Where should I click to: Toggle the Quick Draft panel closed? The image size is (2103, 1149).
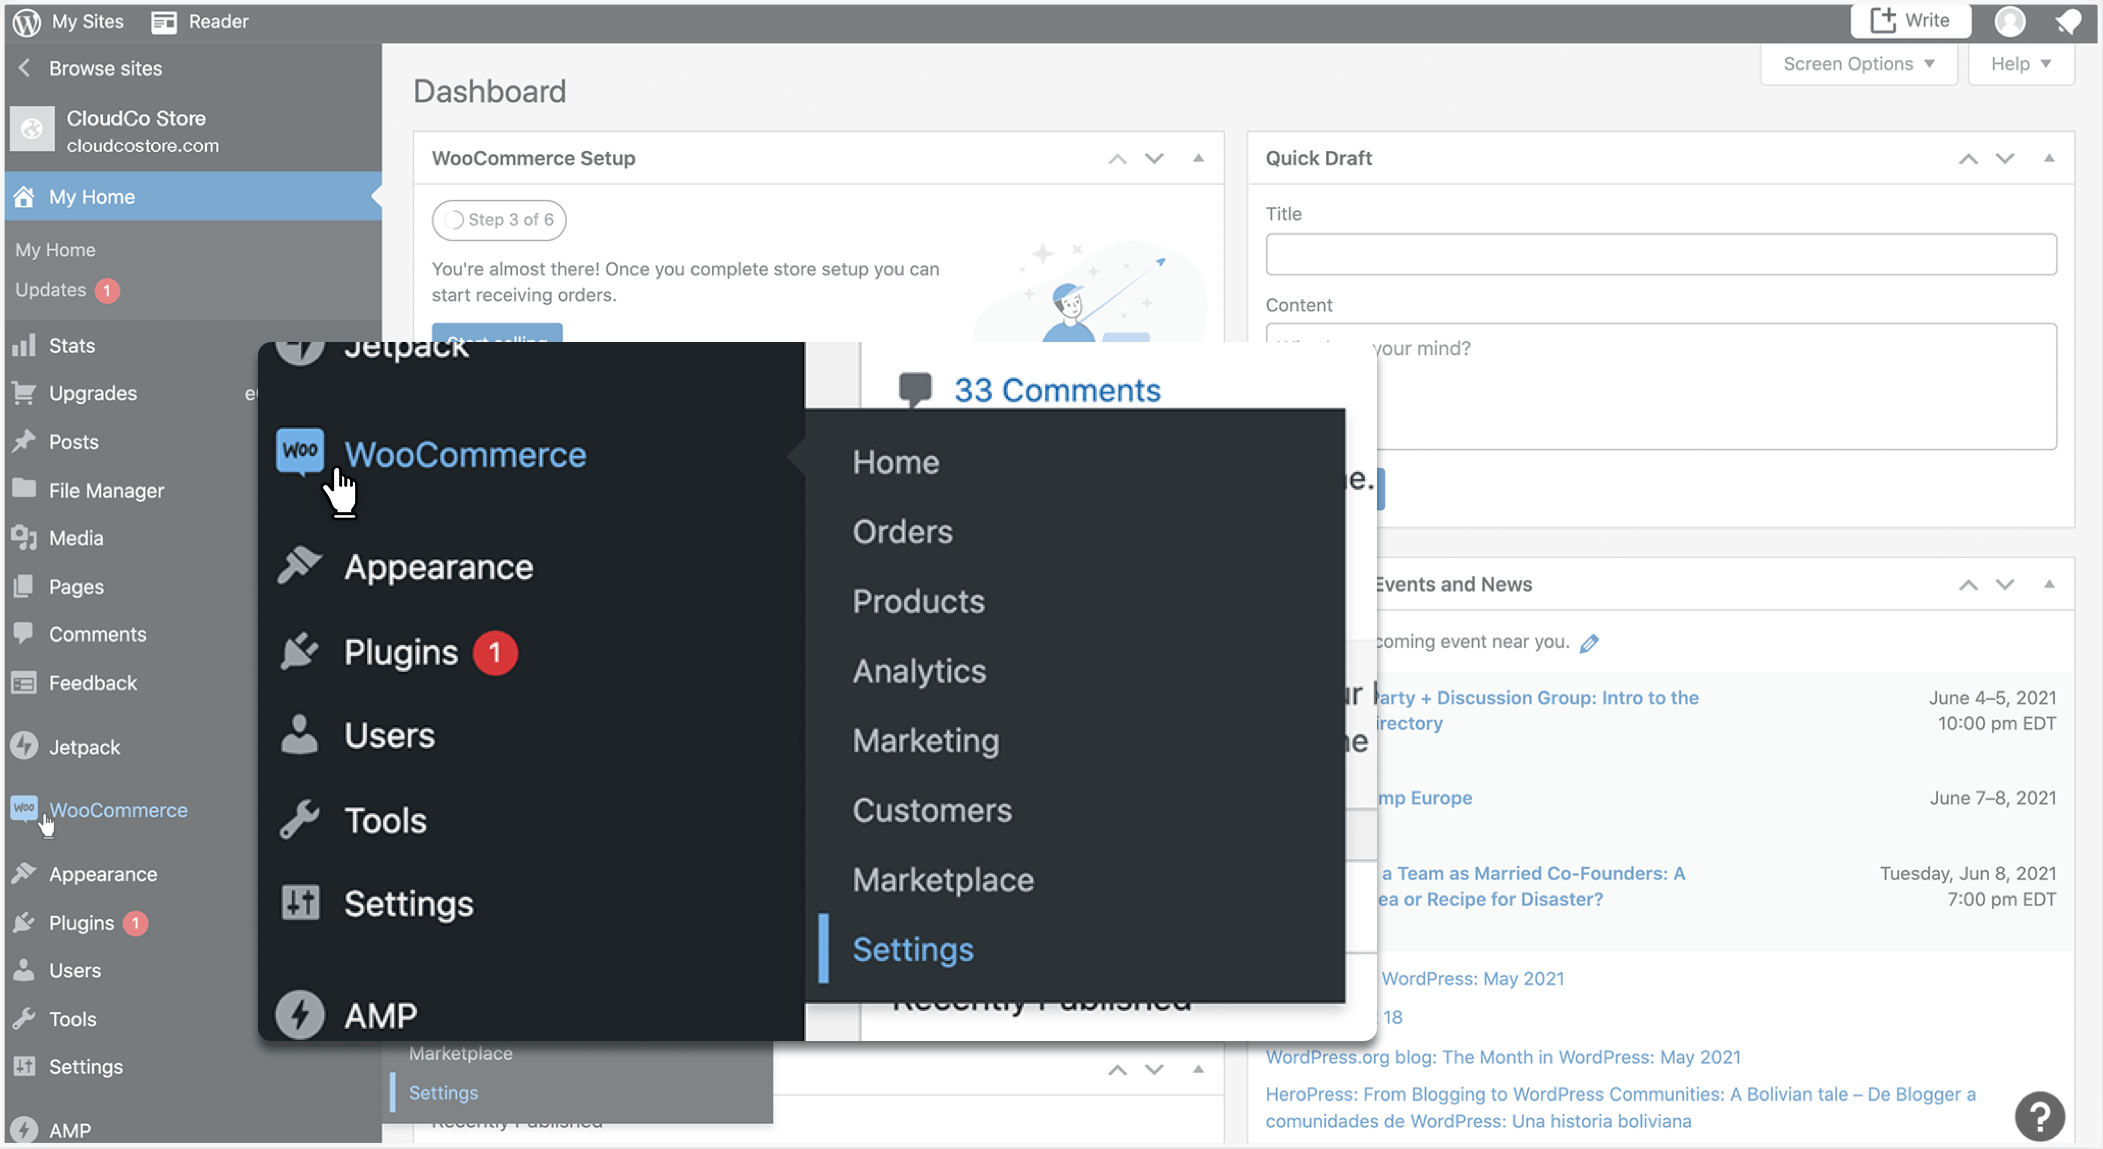click(x=2049, y=158)
